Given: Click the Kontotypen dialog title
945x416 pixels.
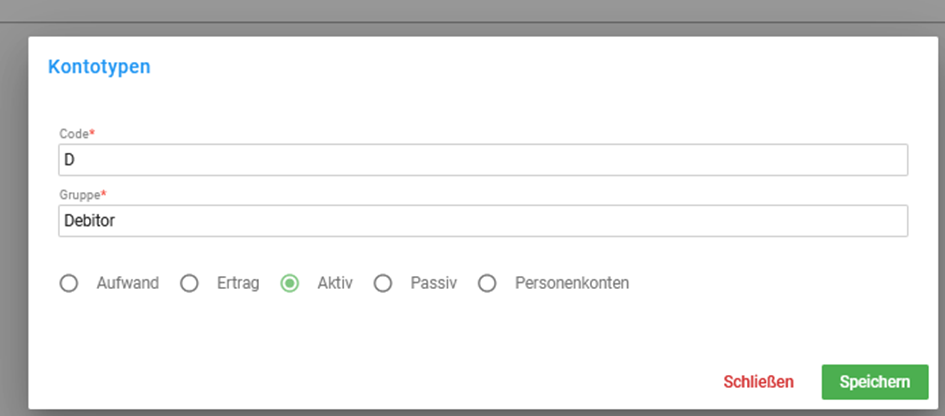Looking at the screenshot, I should click(x=99, y=67).
